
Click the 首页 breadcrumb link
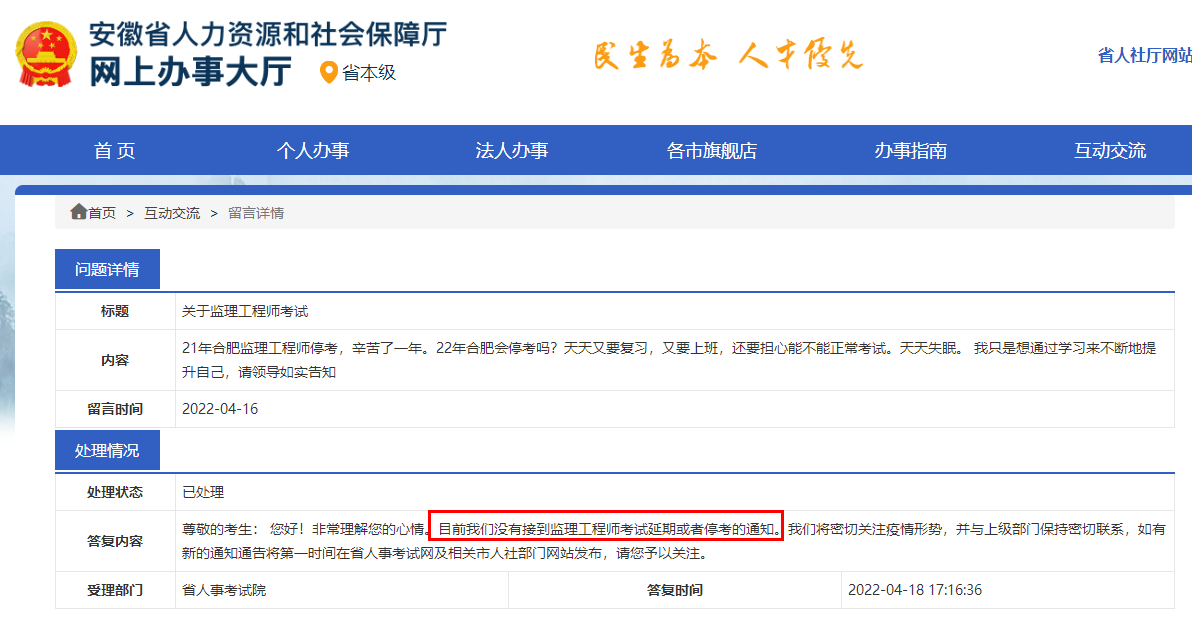click(104, 212)
